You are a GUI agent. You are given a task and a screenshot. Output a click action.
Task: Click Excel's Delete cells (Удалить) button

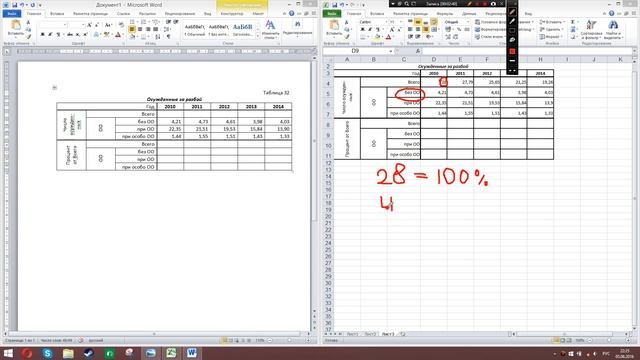(550, 29)
